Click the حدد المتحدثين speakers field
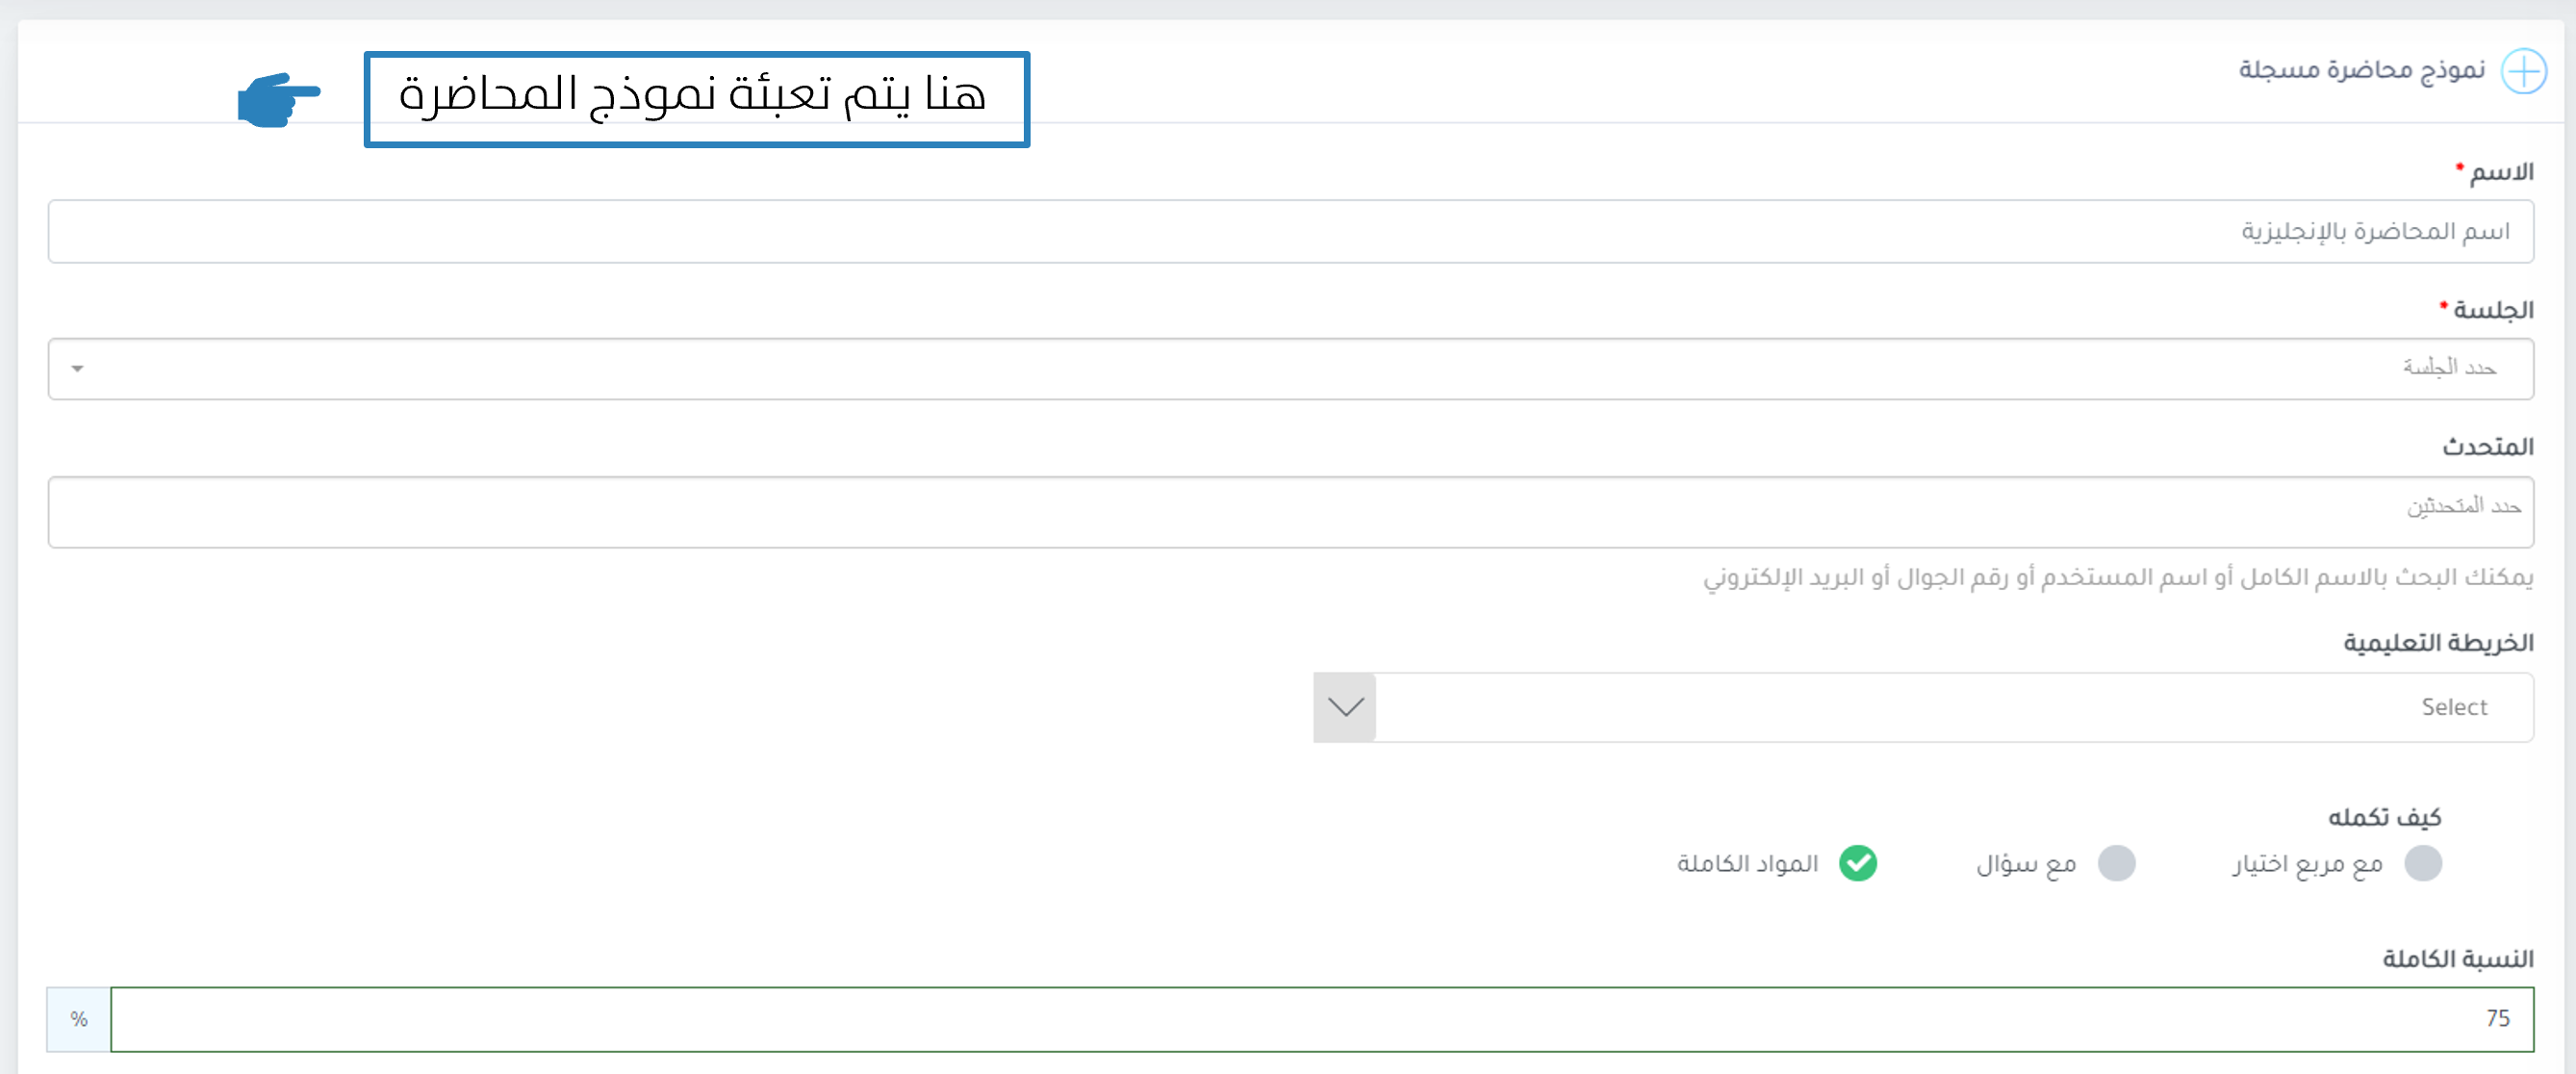 (1290, 512)
